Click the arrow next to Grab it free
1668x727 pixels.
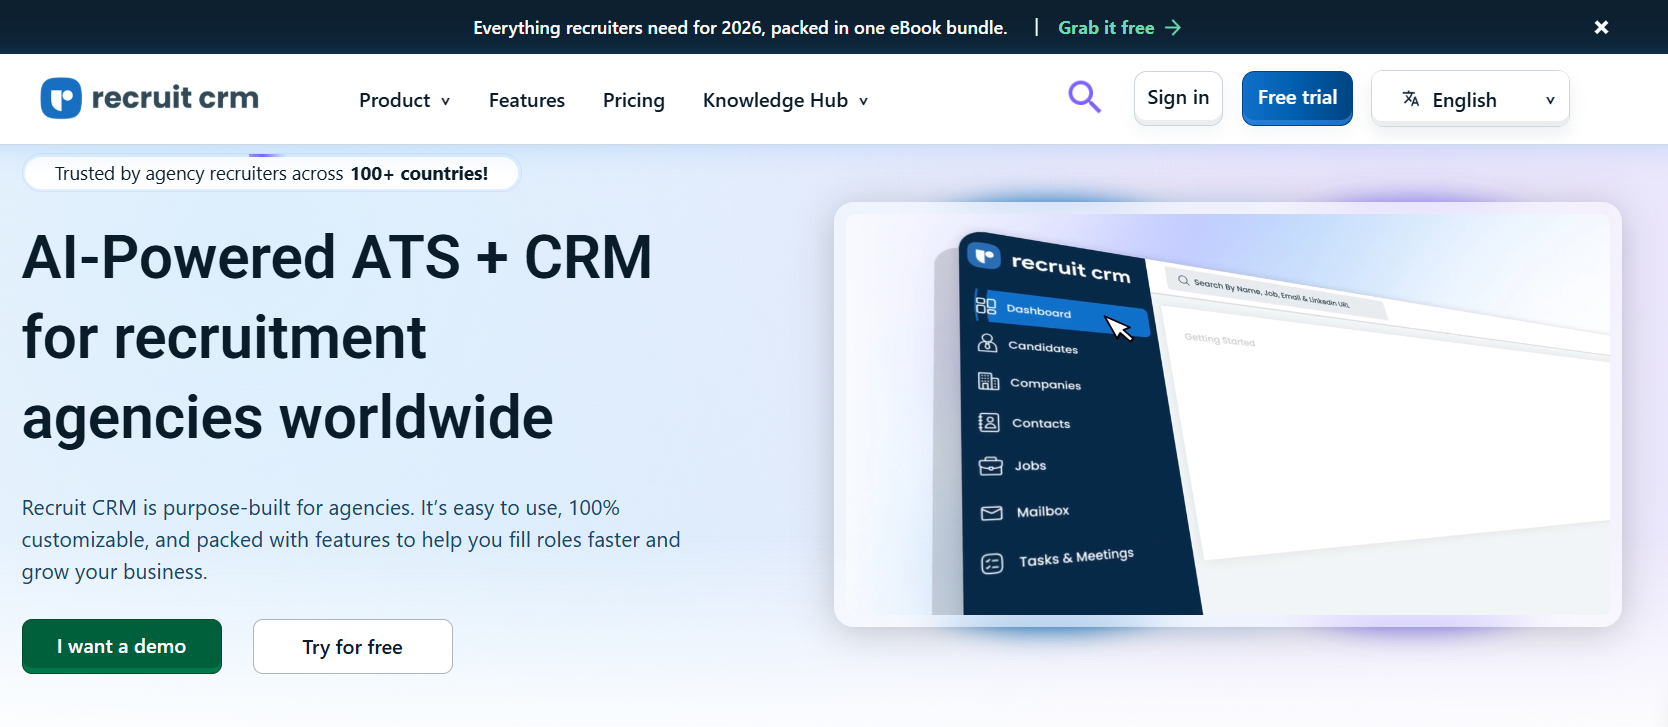(1173, 28)
